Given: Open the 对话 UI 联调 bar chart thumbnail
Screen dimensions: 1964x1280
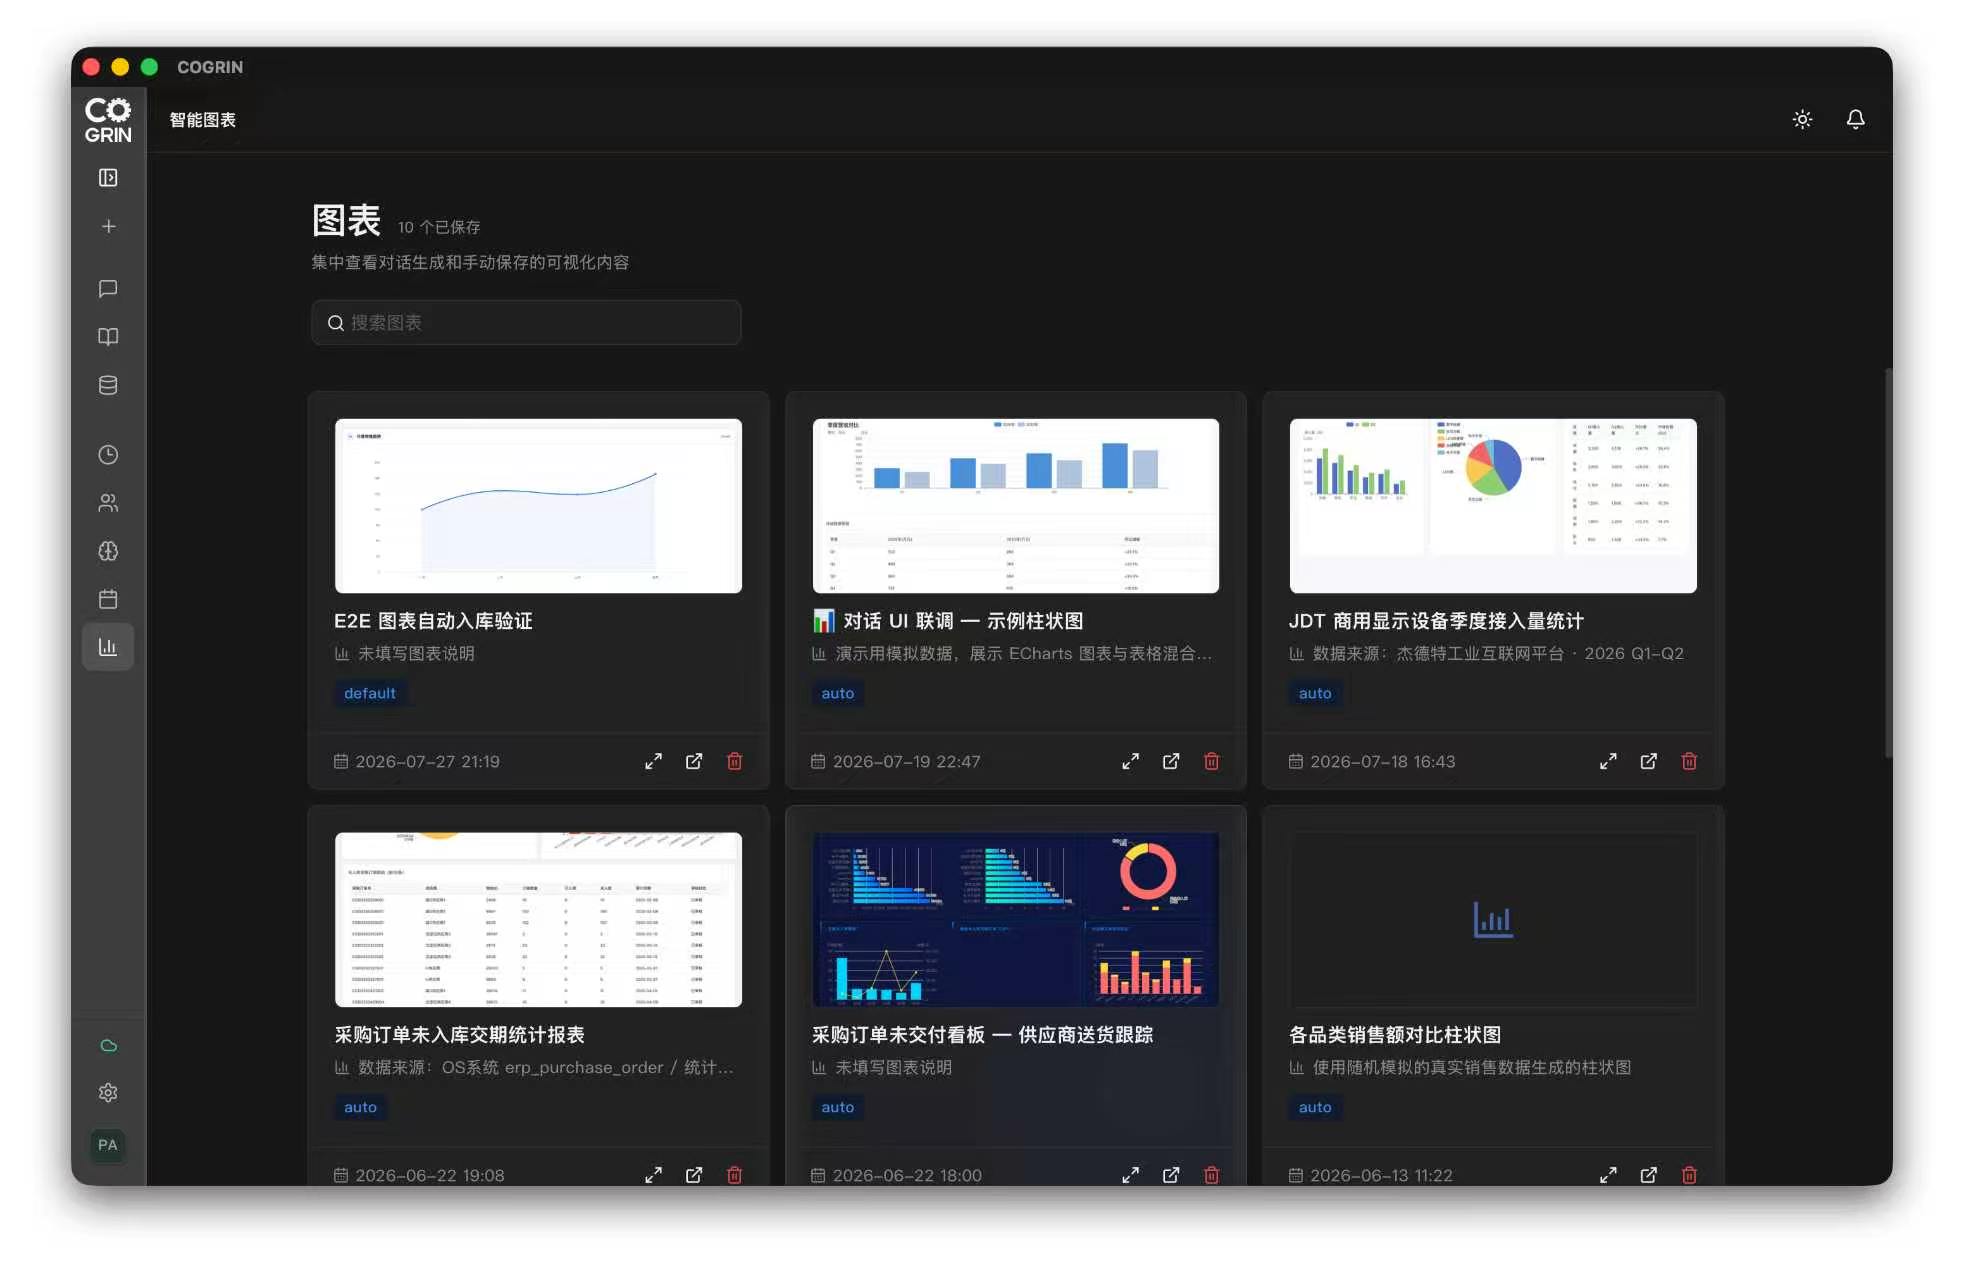Looking at the screenshot, I should (1015, 506).
